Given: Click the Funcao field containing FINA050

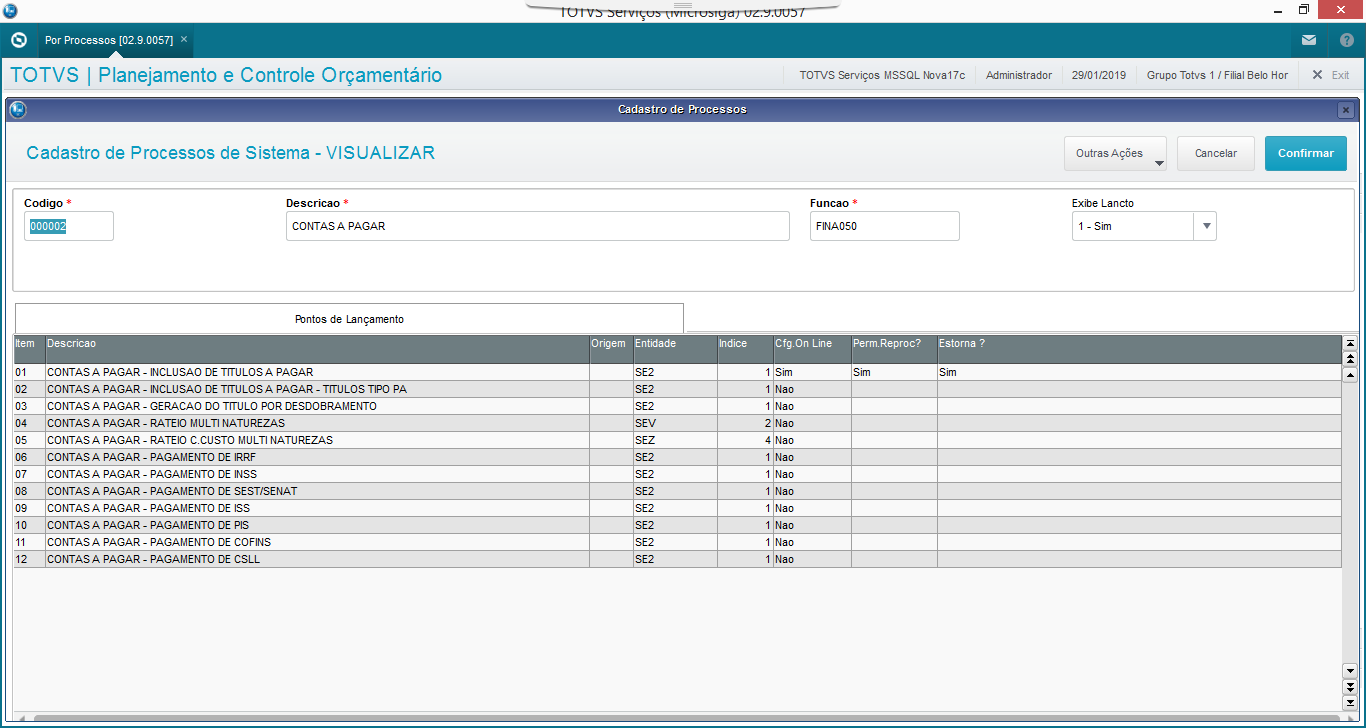Looking at the screenshot, I should (885, 226).
